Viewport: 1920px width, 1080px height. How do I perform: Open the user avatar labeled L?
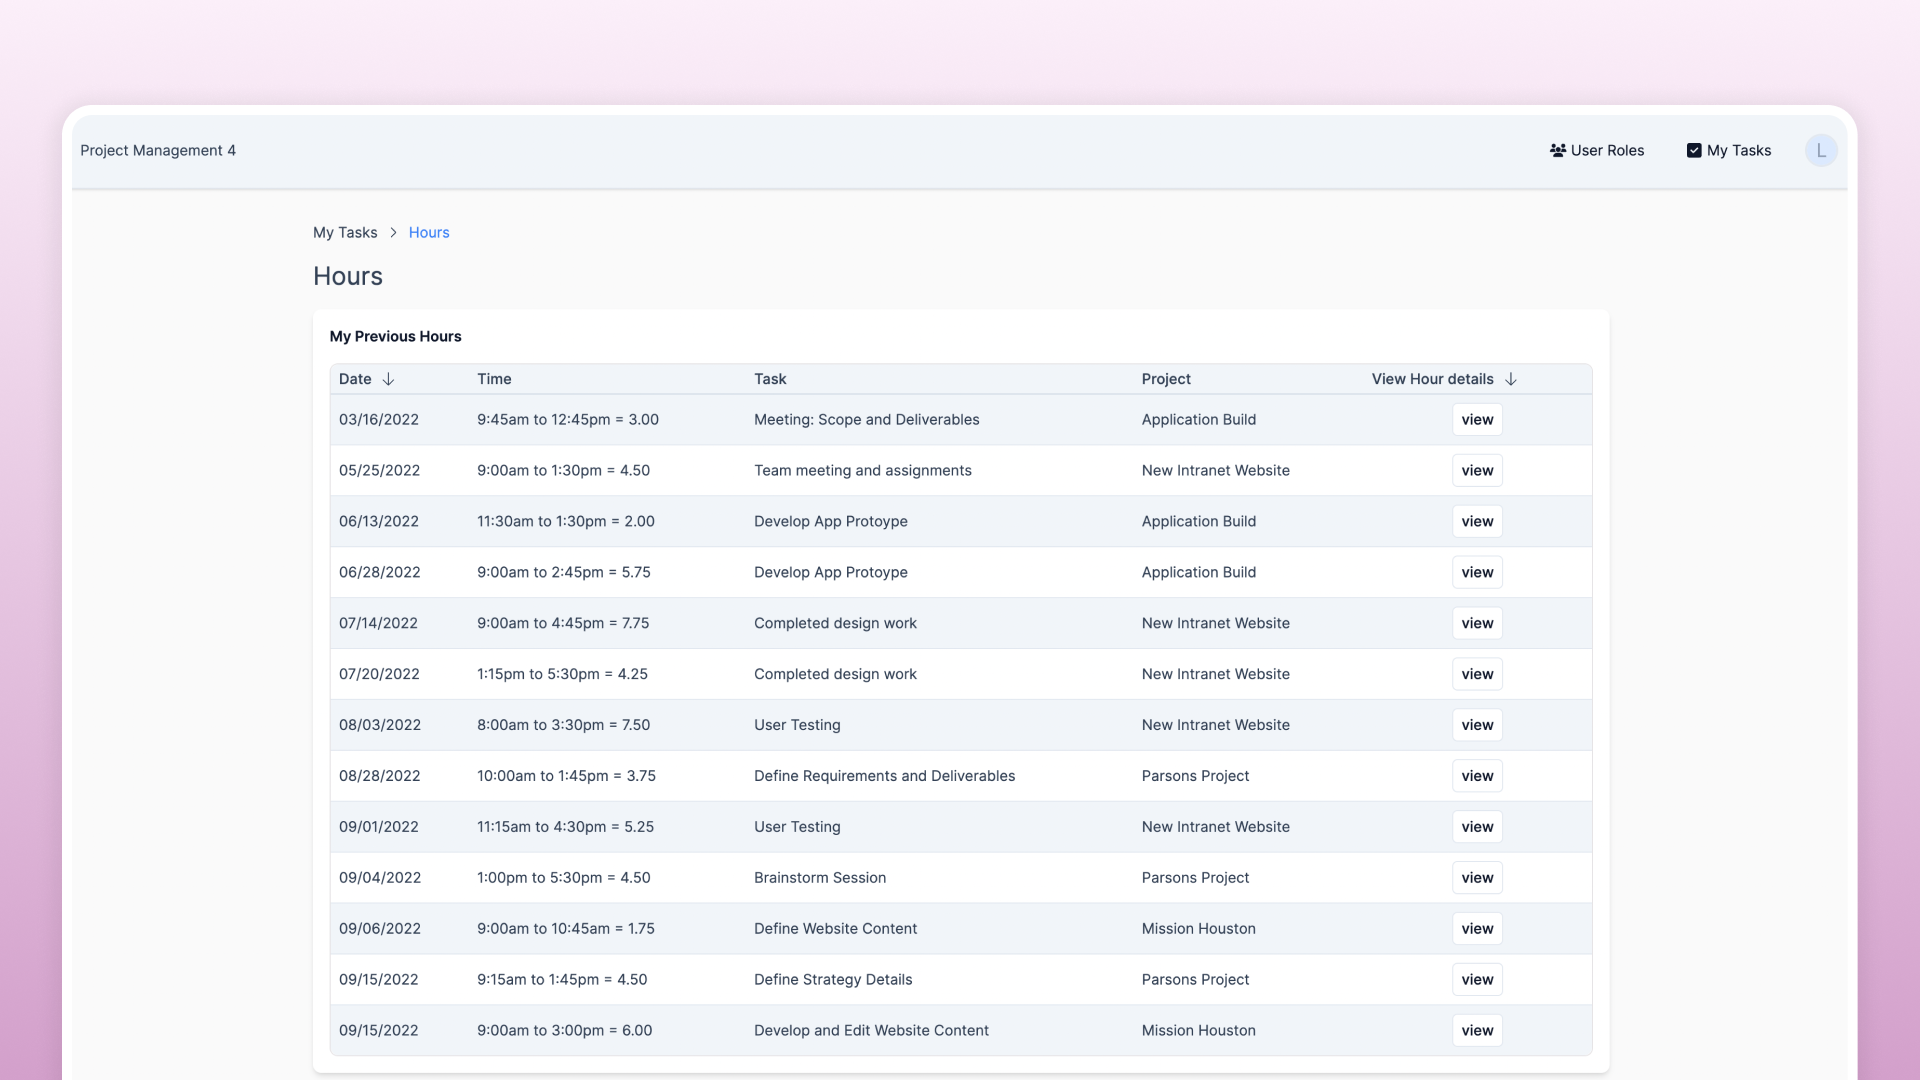click(x=1820, y=150)
